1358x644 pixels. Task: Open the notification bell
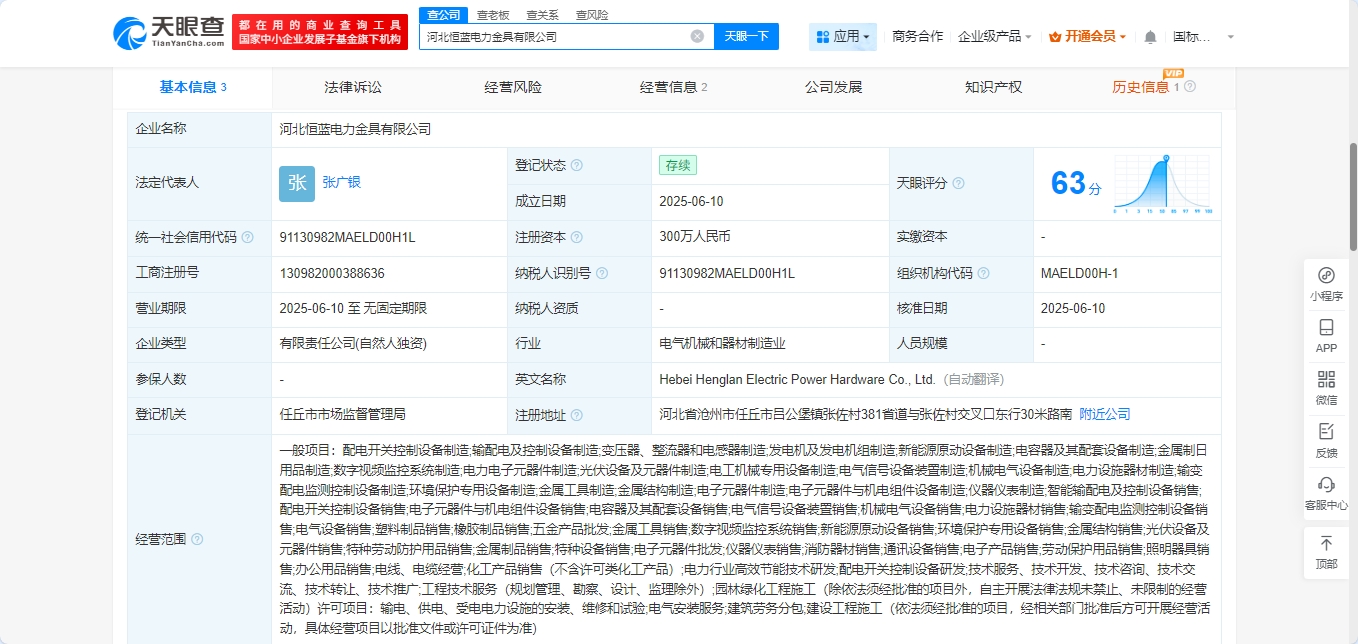(1150, 37)
